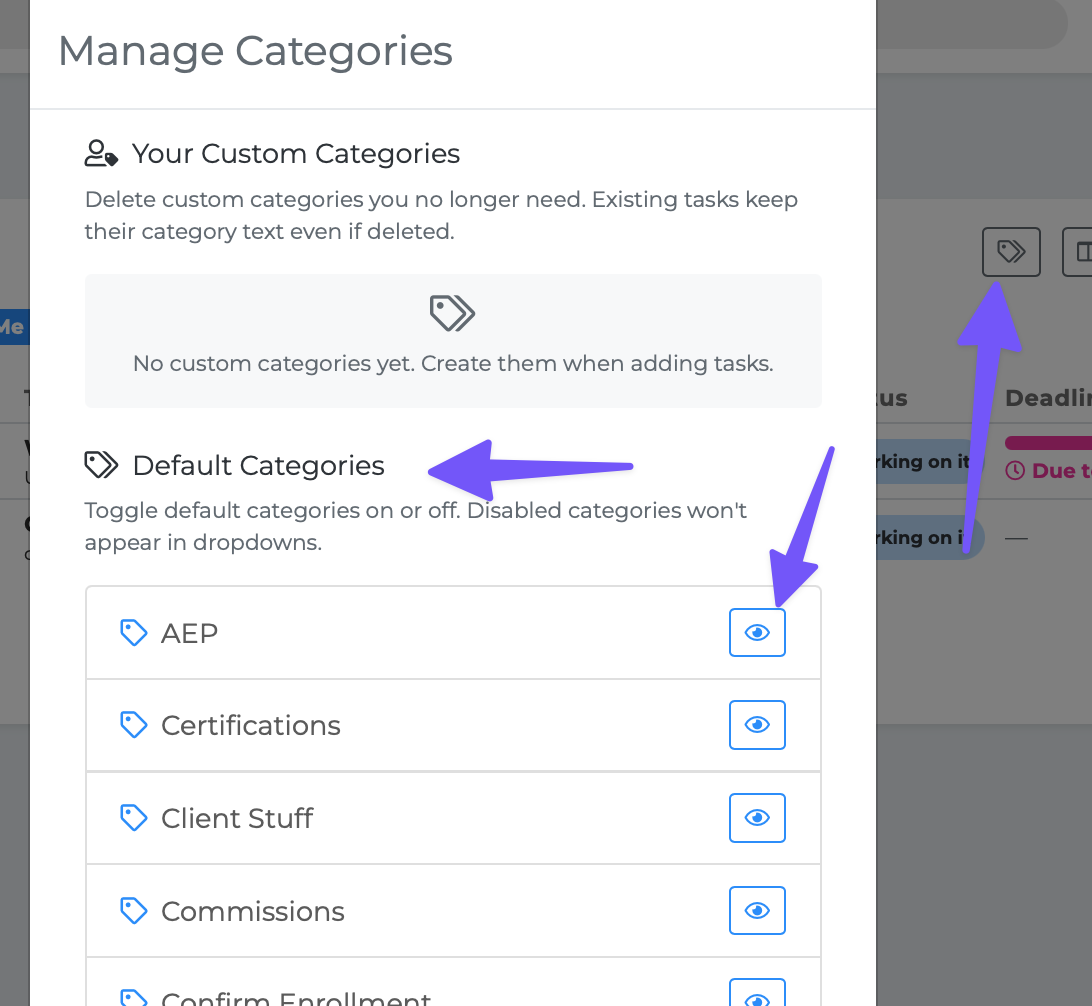
Task: Select the blue Me tab at left edge
Action: 12,327
